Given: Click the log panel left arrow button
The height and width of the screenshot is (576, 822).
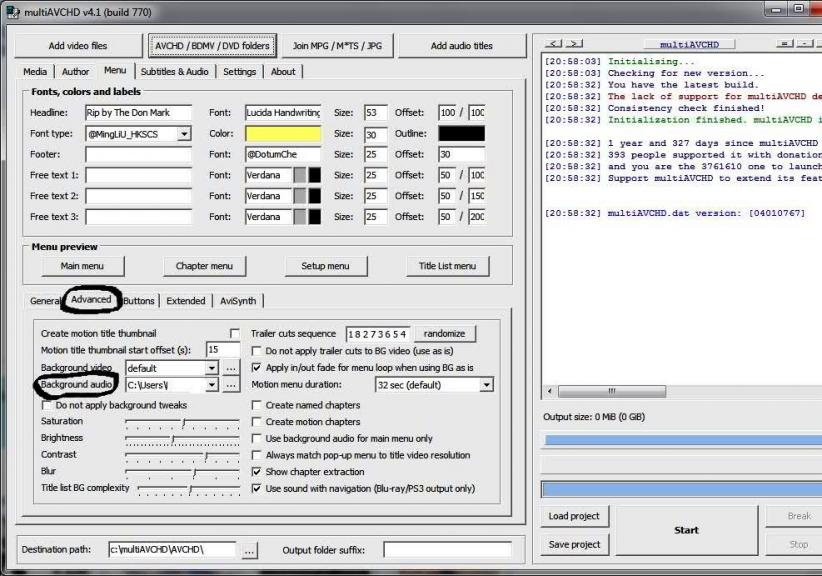Looking at the screenshot, I should 553,44.
